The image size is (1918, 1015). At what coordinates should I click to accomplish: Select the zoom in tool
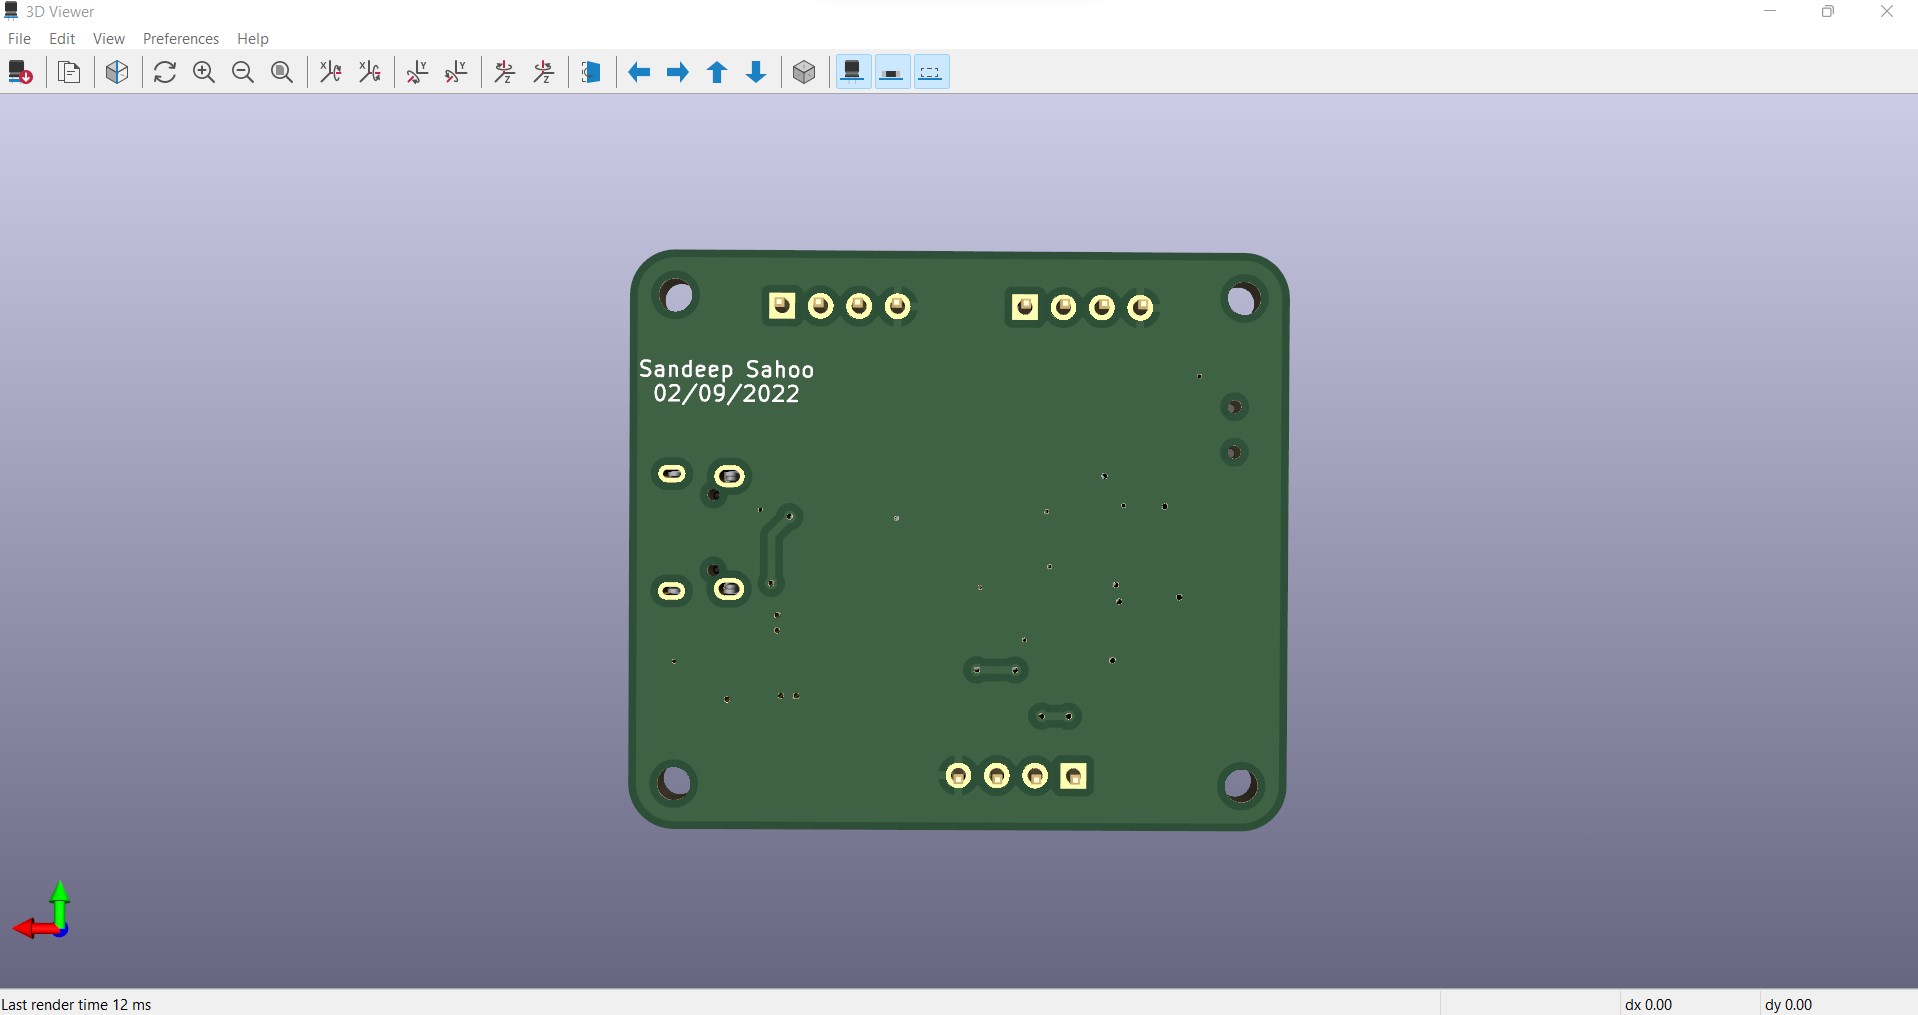pos(204,72)
